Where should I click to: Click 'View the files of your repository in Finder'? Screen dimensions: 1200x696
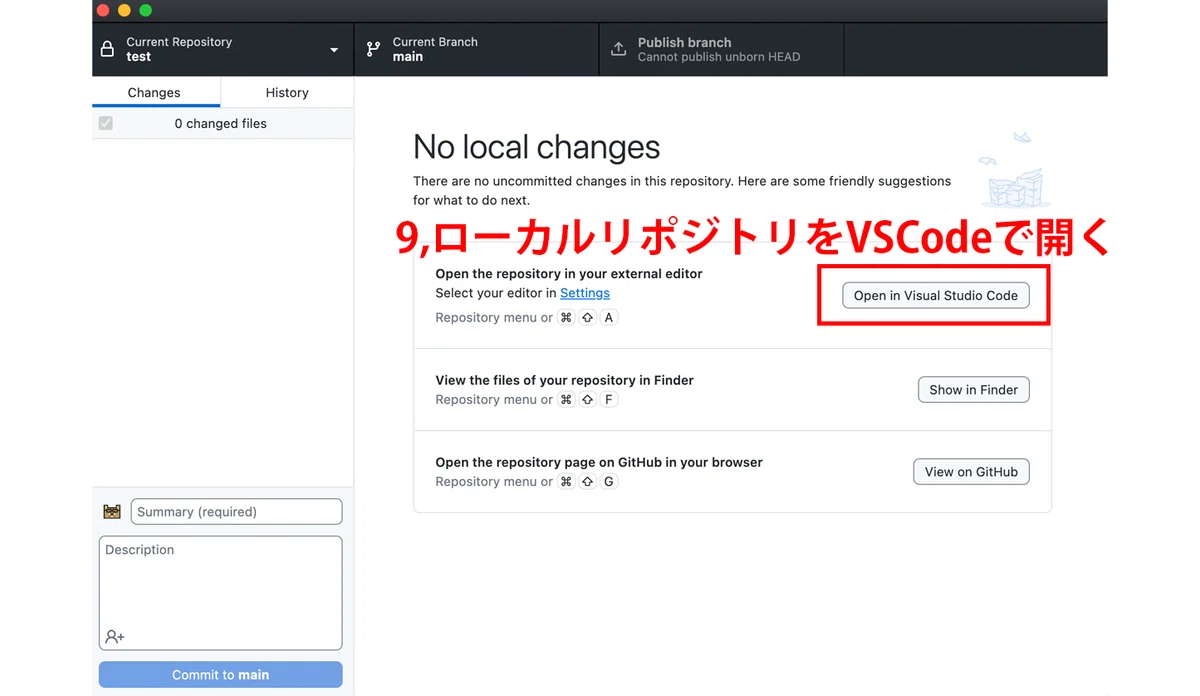point(564,380)
